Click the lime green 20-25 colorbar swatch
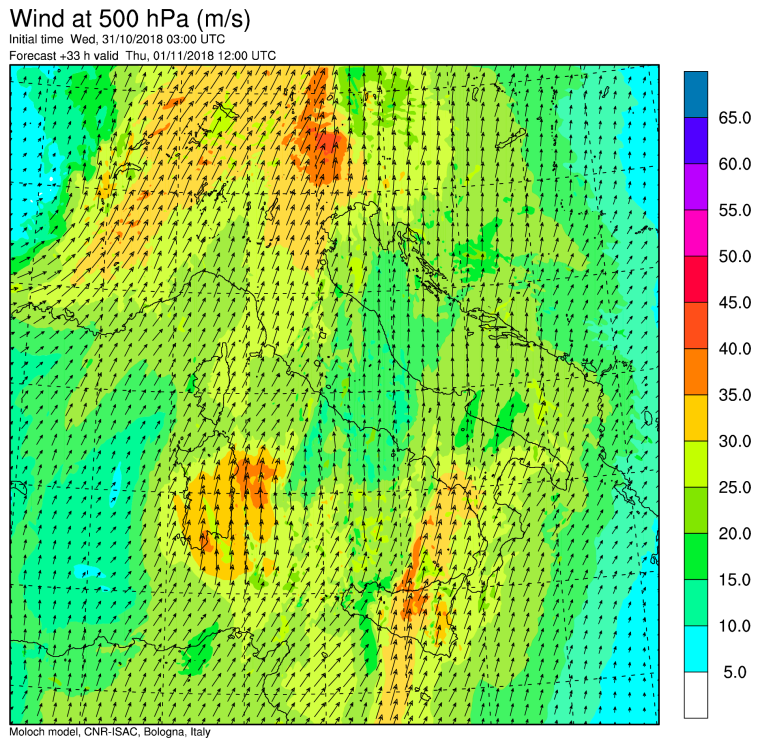The width and height of the screenshot is (760, 747). [696, 510]
